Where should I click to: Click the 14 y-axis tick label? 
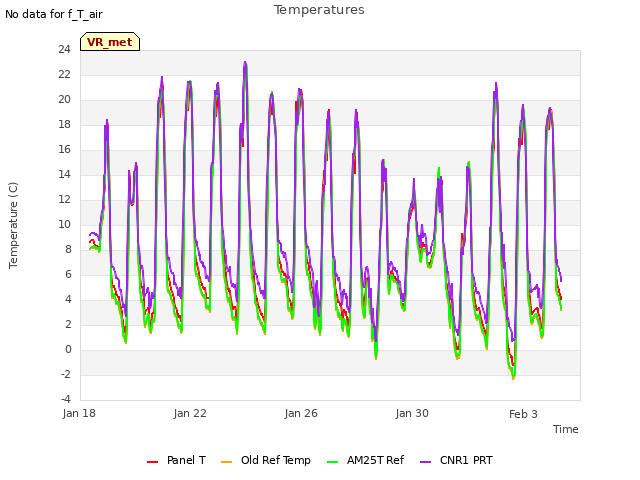[x=64, y=174]
